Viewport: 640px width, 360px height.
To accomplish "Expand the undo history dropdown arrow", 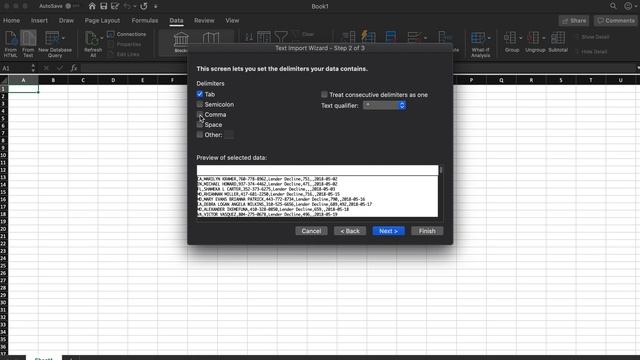I will pos(134,7).
